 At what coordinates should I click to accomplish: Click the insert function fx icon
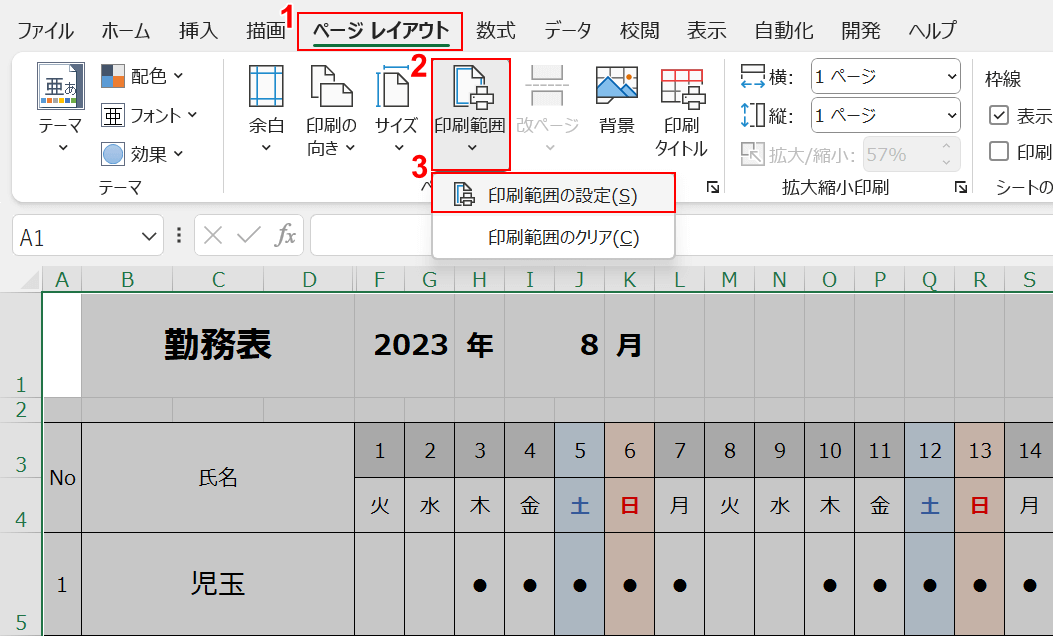click(x=286, y=236)
